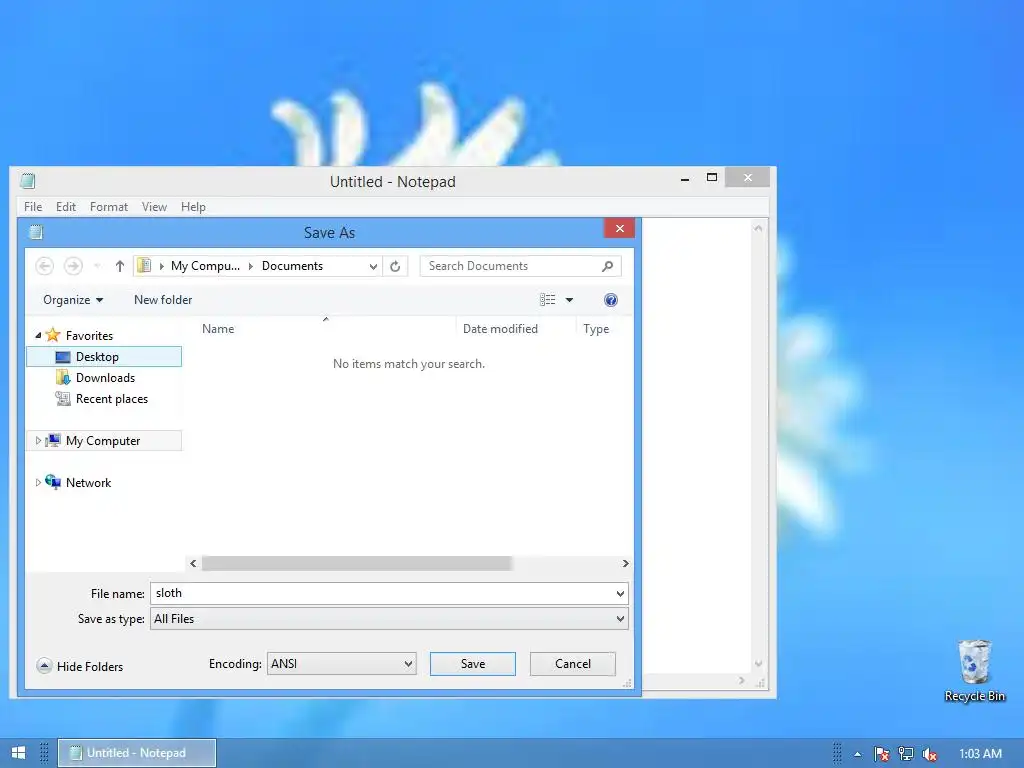Viewport: 1024px width, 768px height.
Task: Click the horizontal scrollbar thumb in file list
Action: click(357, 563)
